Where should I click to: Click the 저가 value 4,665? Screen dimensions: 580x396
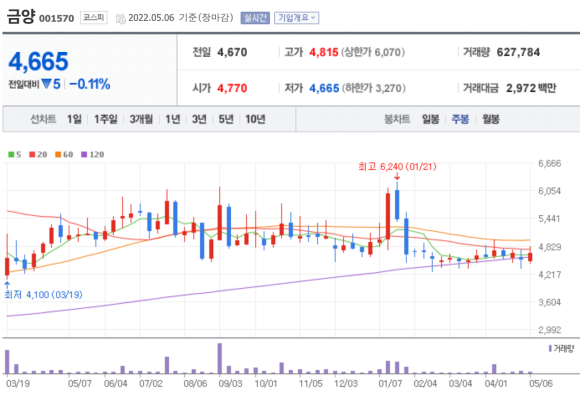[x=324, y=88]
